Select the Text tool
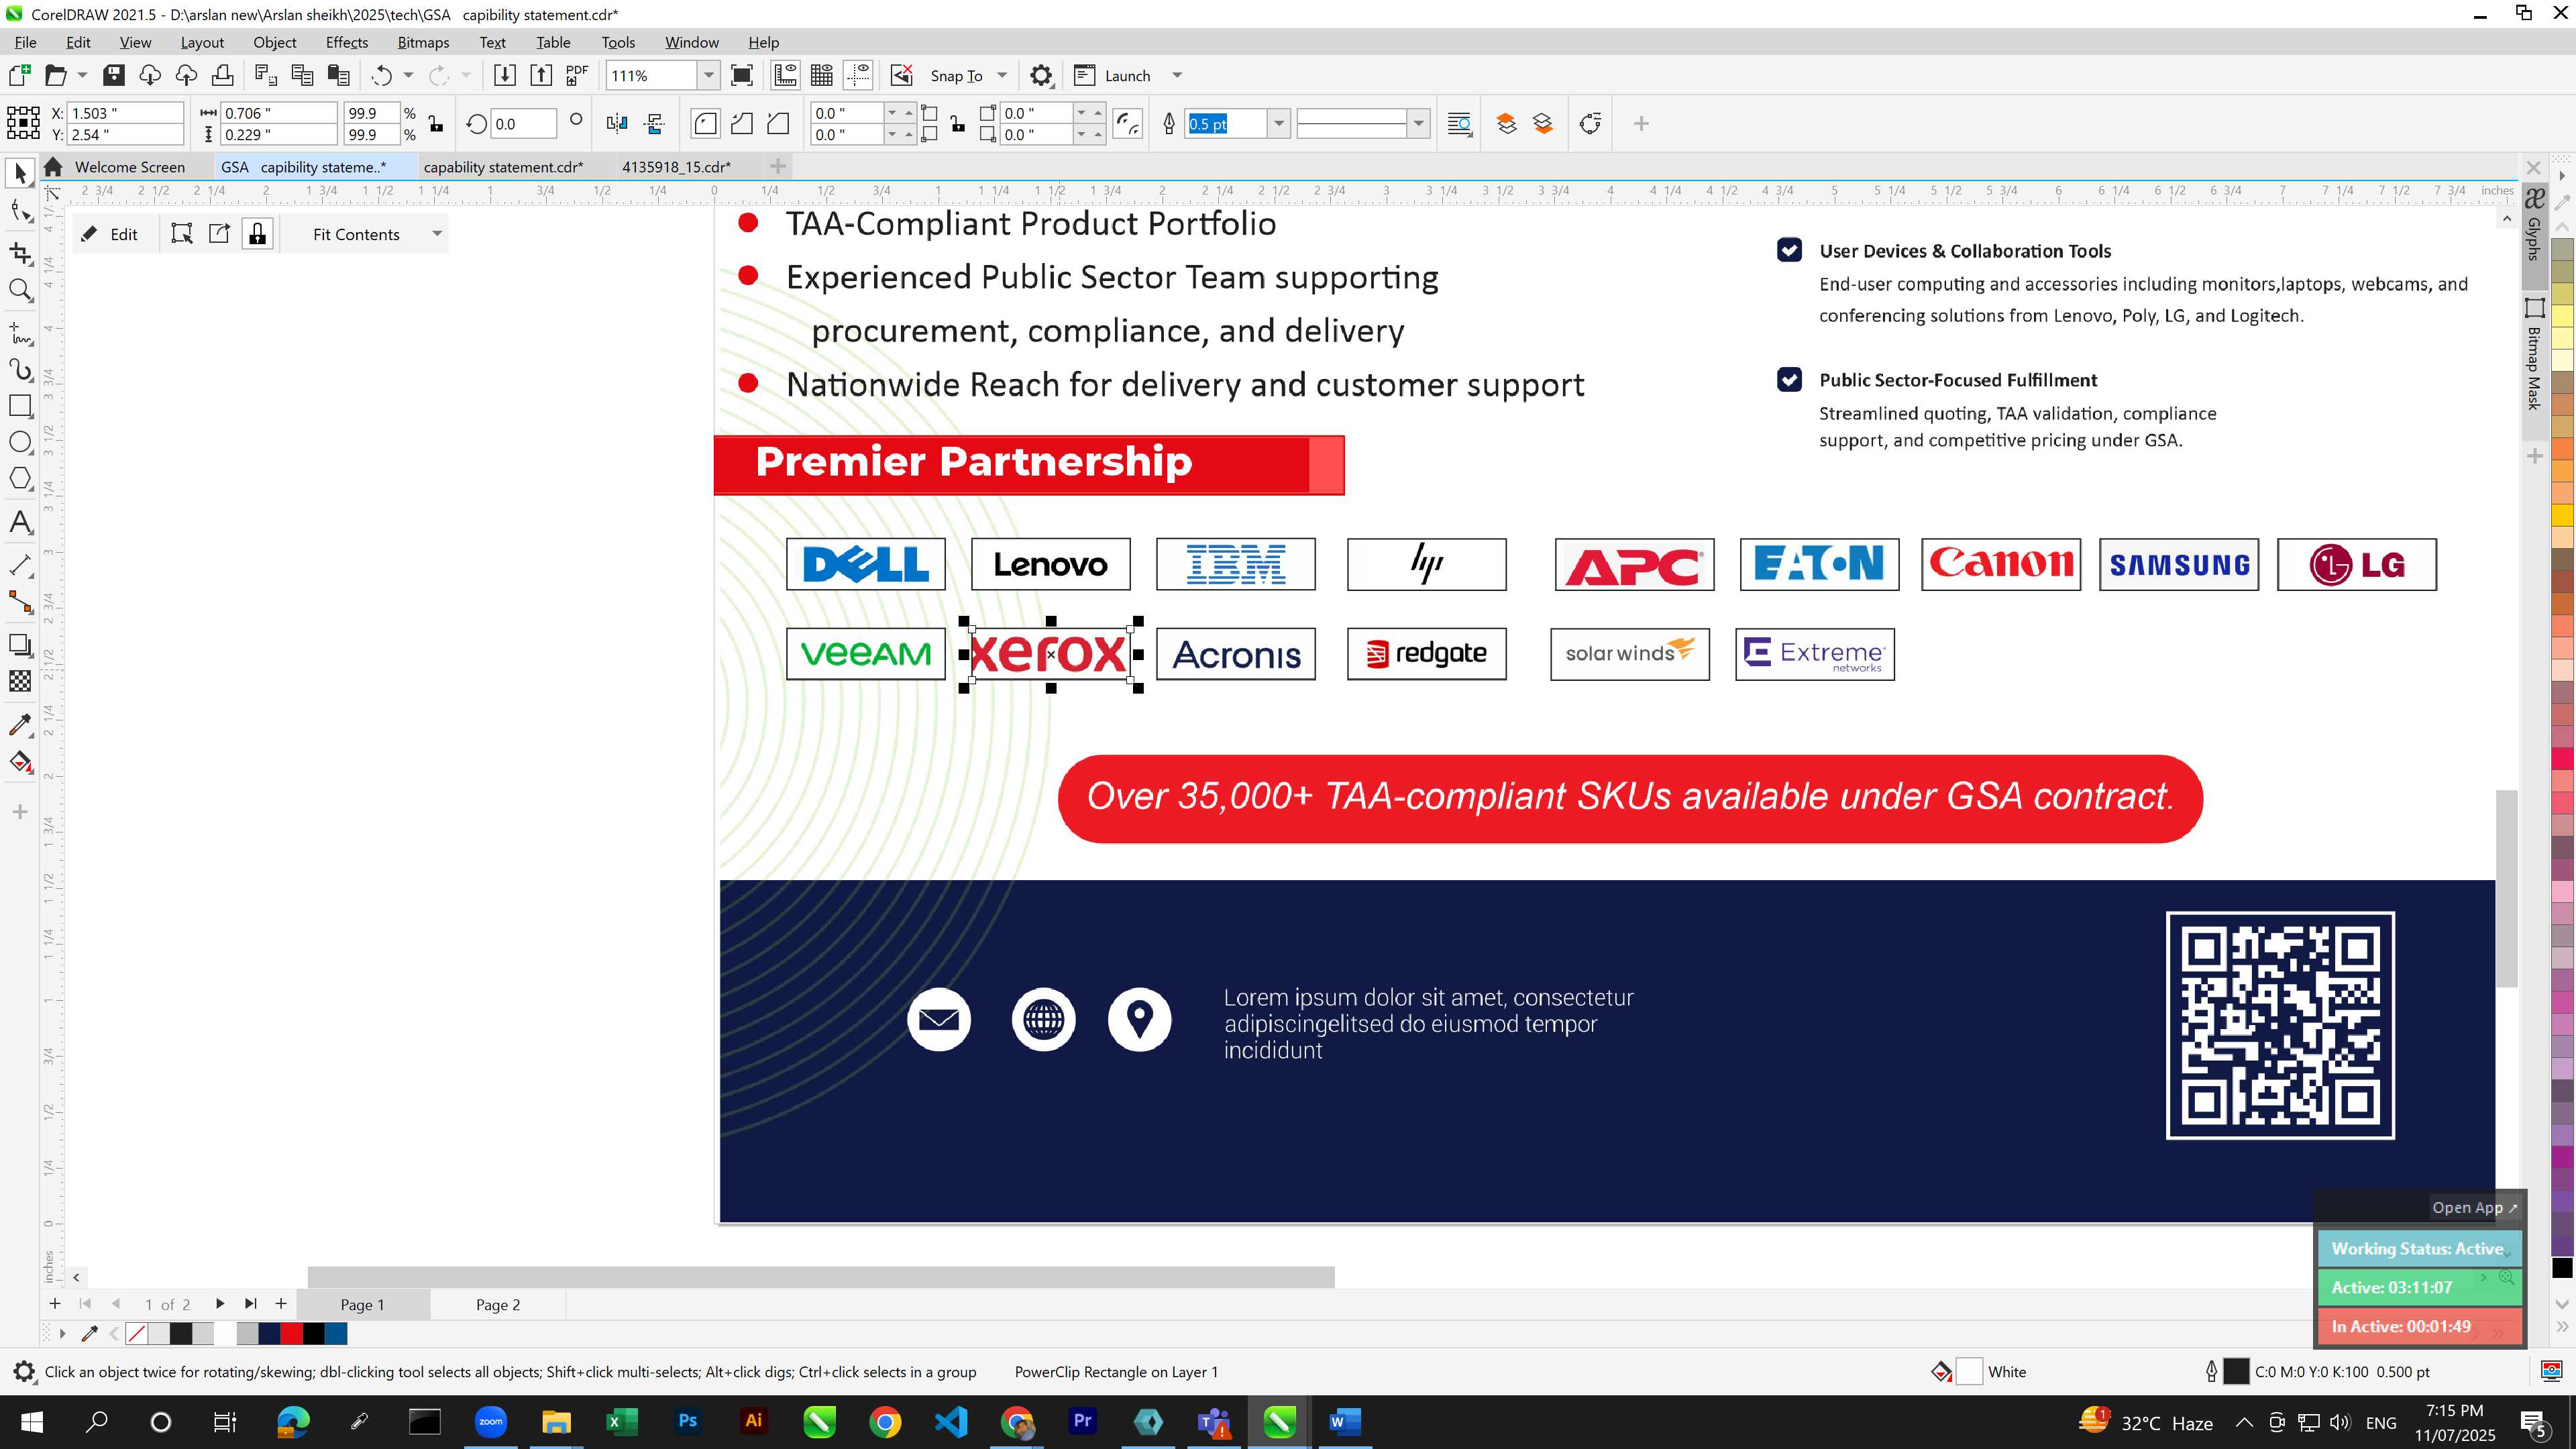Viewport: 2576px width, 1449px height. pyautogui.click(x=20, y=522)
